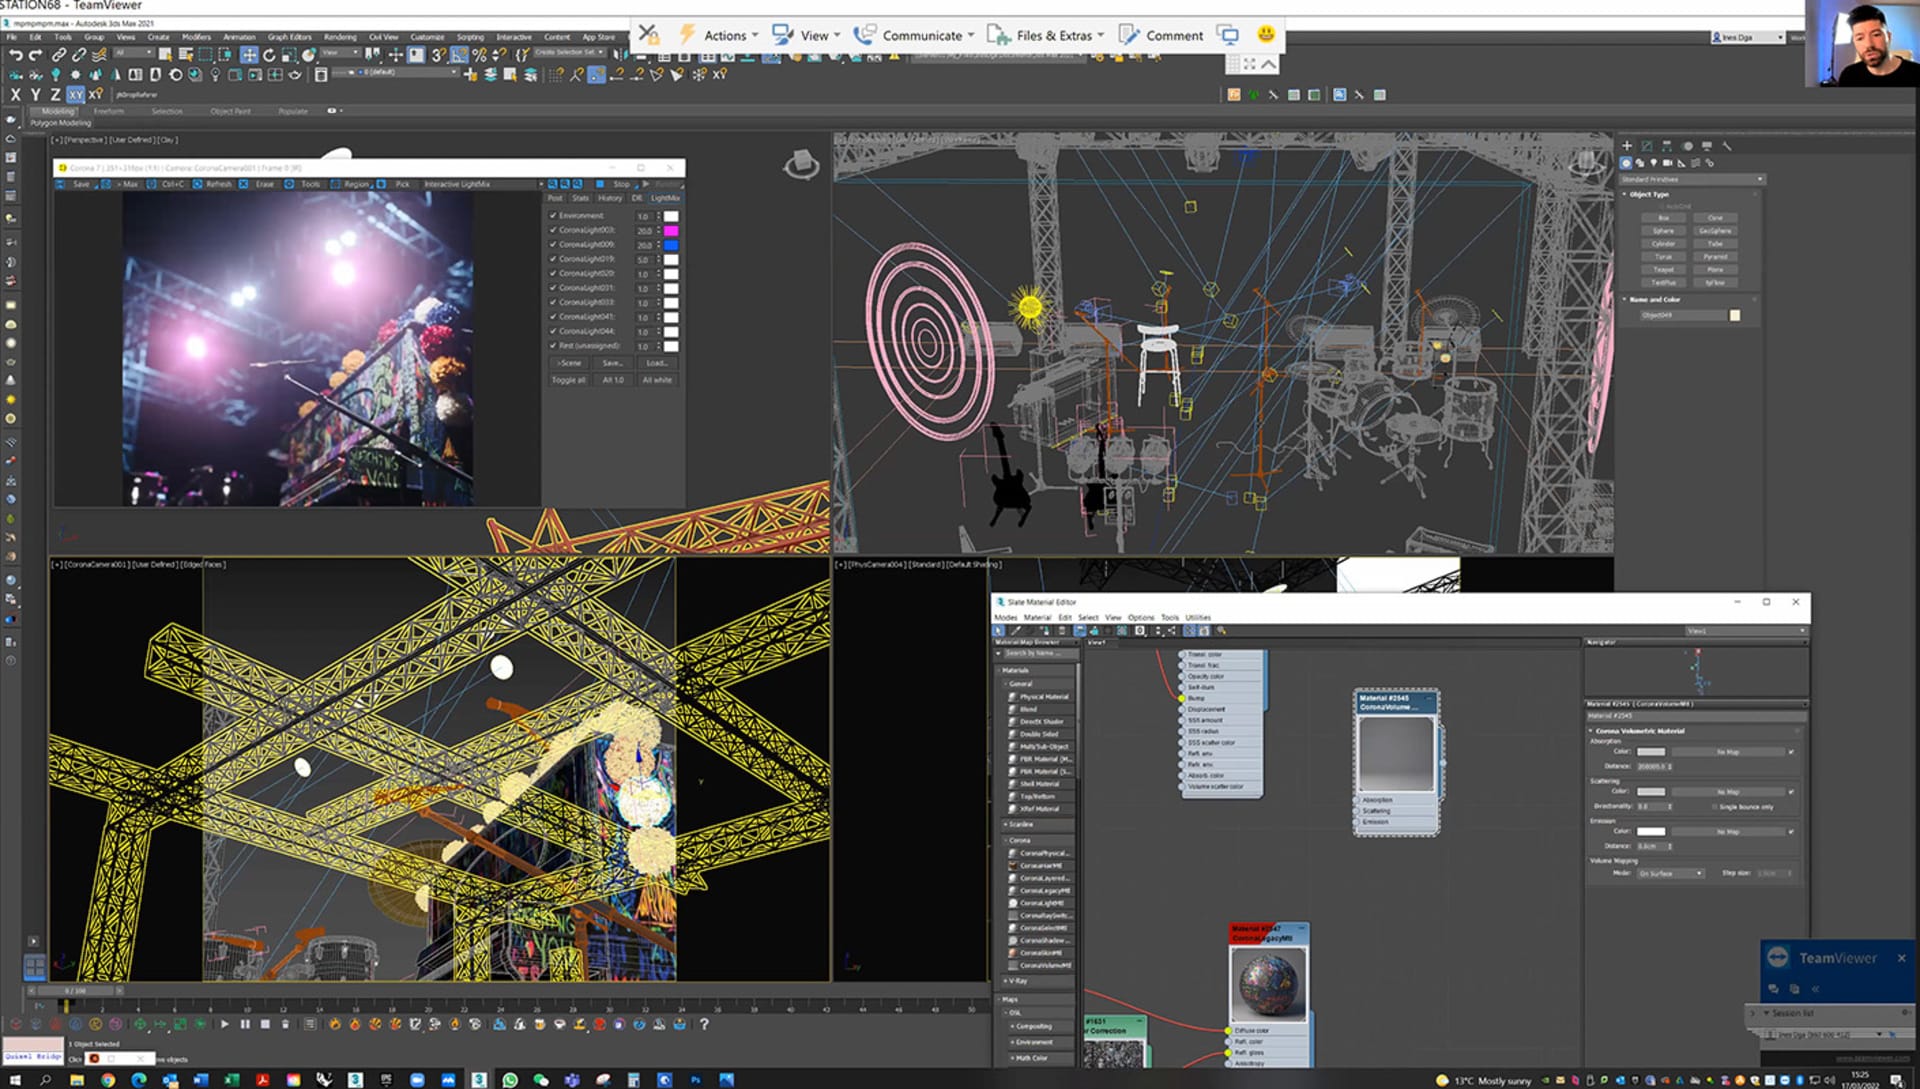Image resolution: width=1920 pixels, height=1089 pixels.
Task: Open the Volume Mapping Mode dropdown
Action: (1670, 873)
